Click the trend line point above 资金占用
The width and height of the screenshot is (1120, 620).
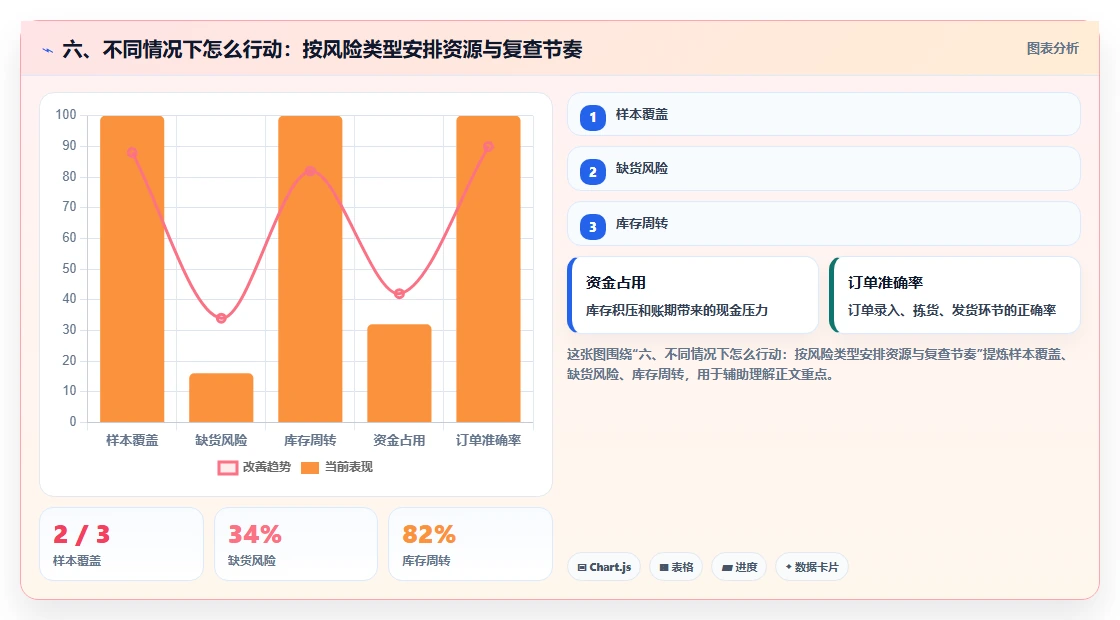[399, 294]
